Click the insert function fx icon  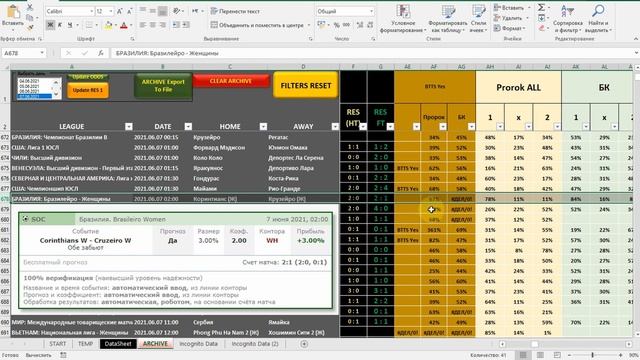[x=101, y=53]
